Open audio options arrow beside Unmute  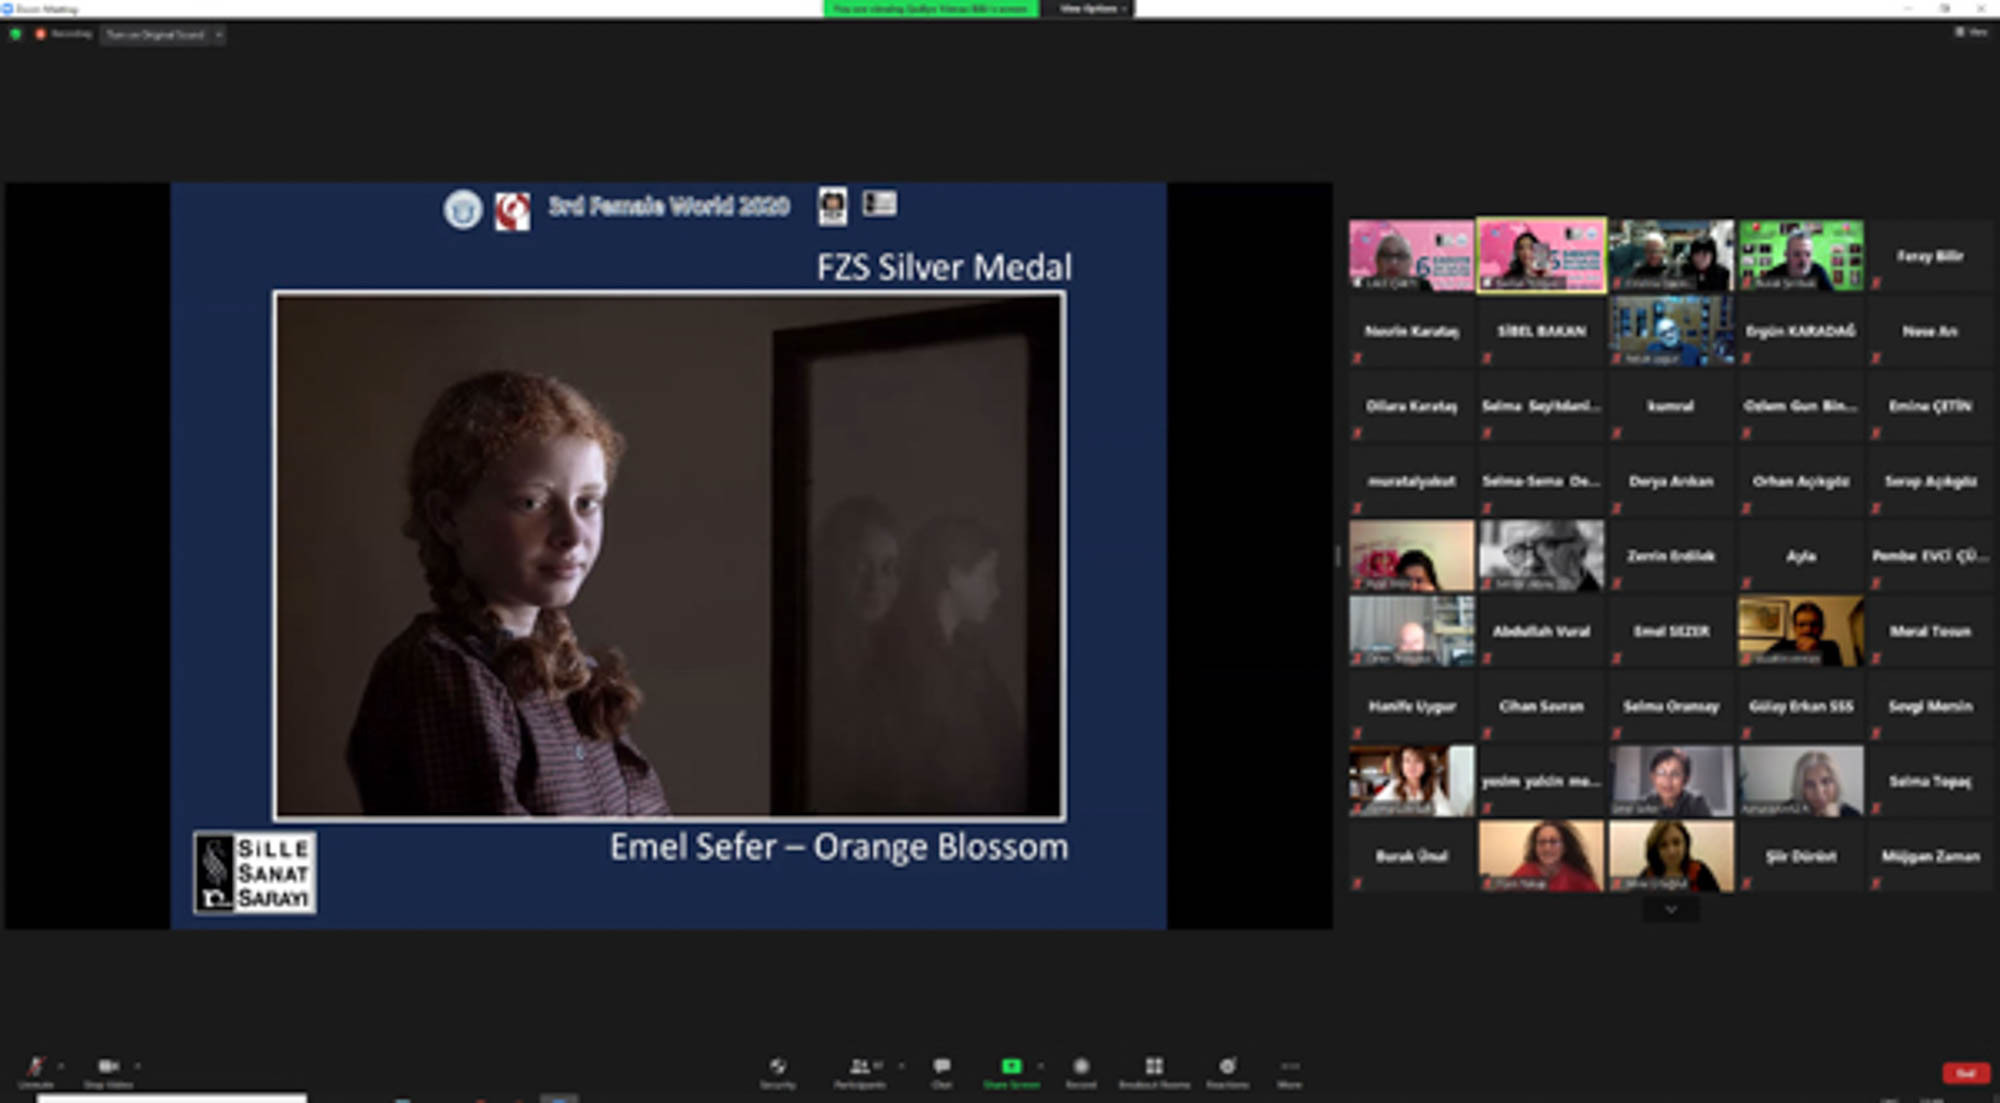tap(61, 1066)
